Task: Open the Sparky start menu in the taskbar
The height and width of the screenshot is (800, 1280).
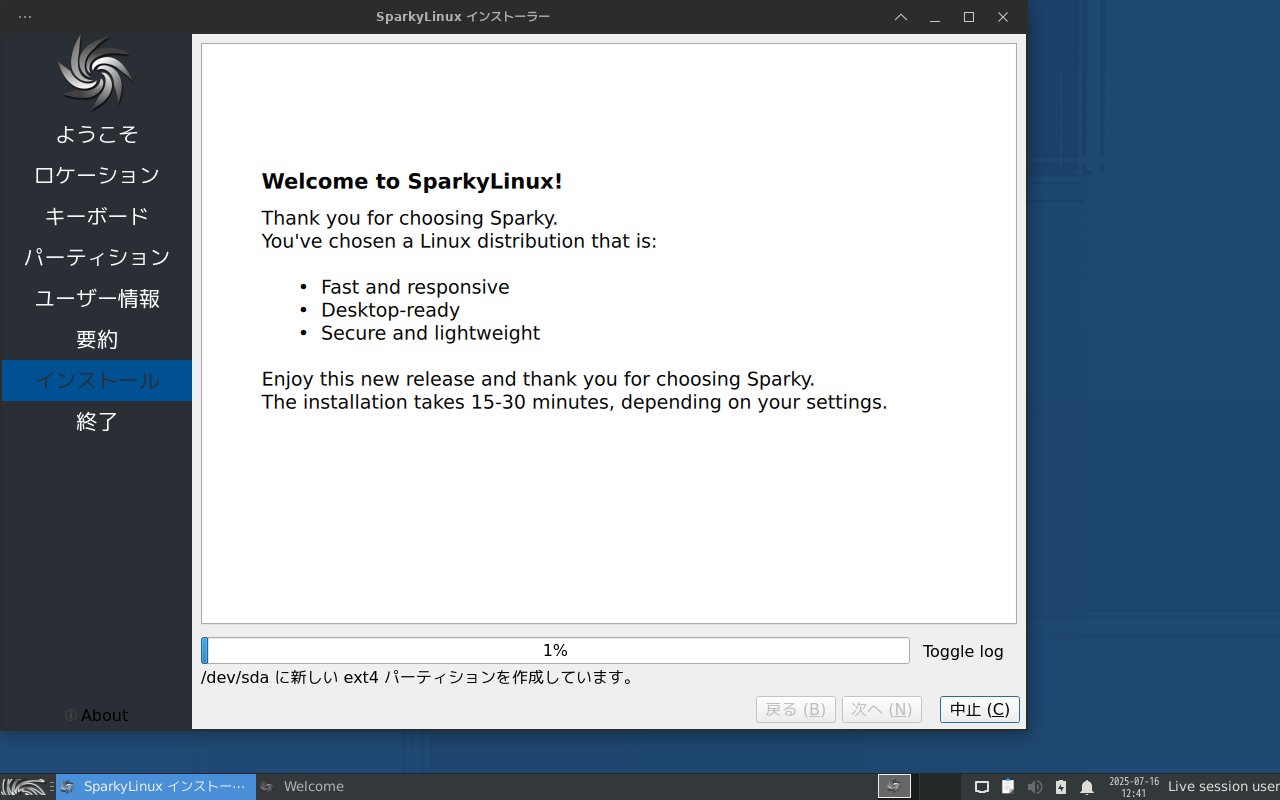Action: tap(25, 787)
